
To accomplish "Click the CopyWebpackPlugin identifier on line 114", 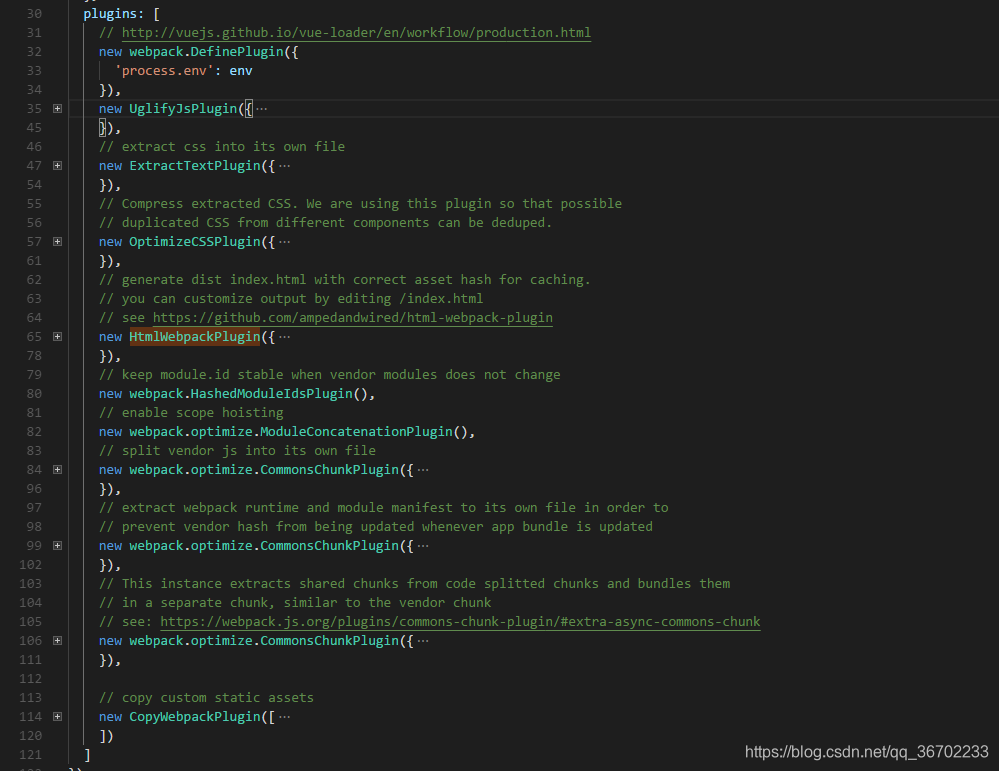I will pos(195,717).
